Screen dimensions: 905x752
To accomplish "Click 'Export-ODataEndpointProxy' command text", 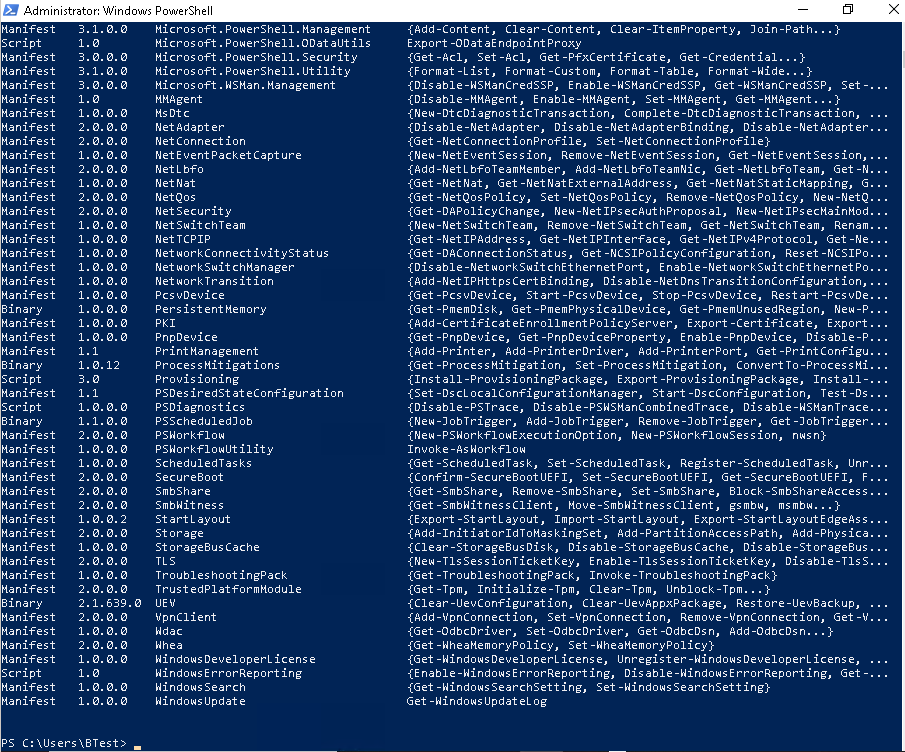I will [494, 43].
